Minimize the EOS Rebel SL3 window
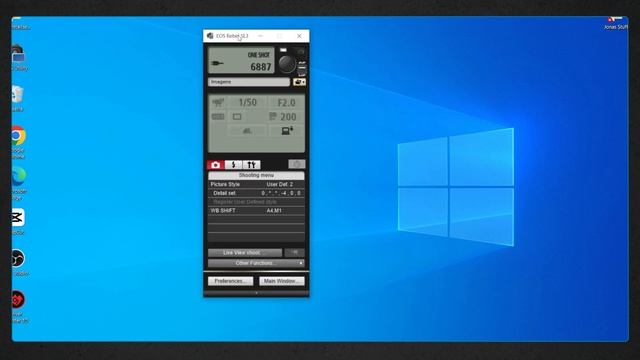Image resolution: width=640 pixels, height=360 pixels. tap(260, 36)
